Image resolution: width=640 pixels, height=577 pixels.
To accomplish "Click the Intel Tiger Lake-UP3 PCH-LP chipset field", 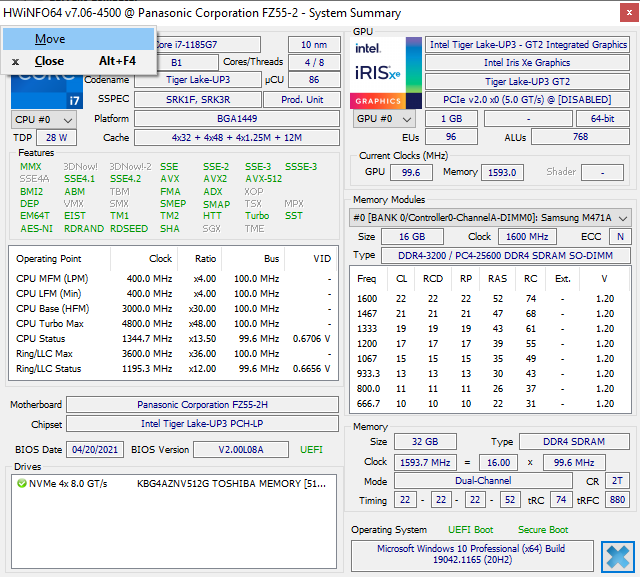I will point(202,424).
